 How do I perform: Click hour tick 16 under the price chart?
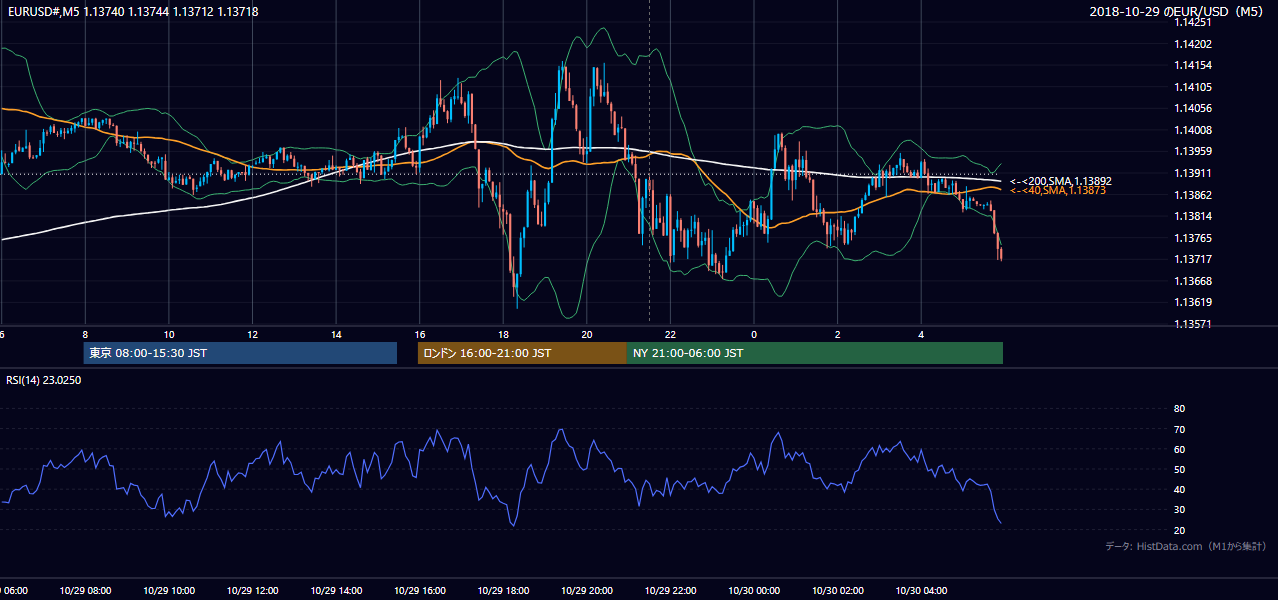click(420, 335)
